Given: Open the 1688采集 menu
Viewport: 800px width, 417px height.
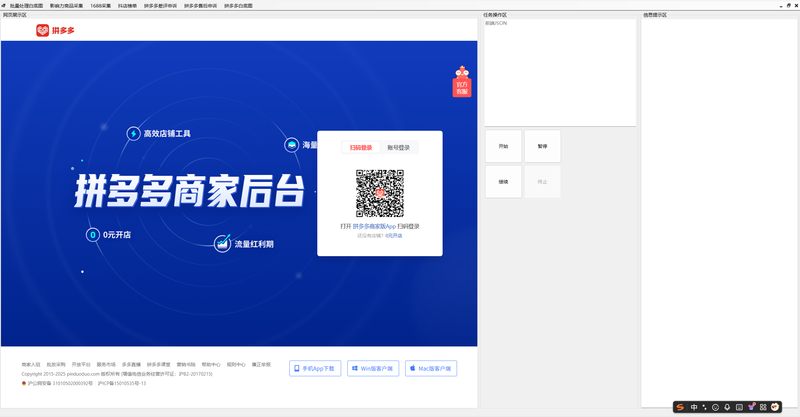Looking at the screenshot, I should [x=101, y=6].
